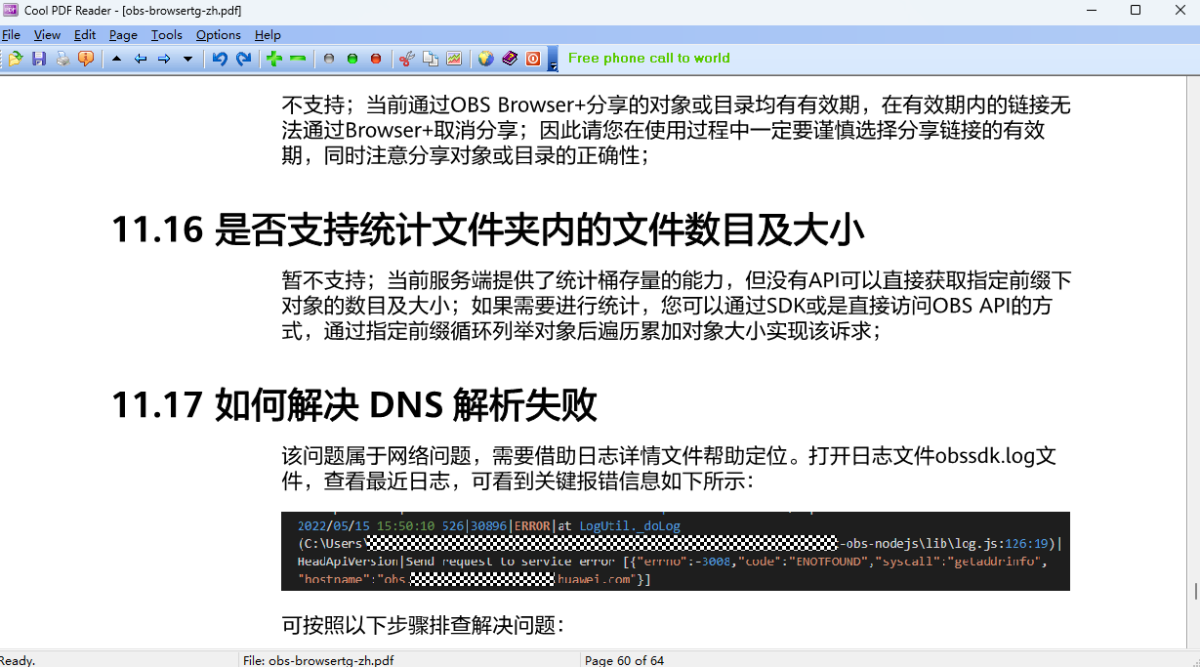The image size is (1200, 667).
Task: Click the globe website icon
Action: pos(484,59)
